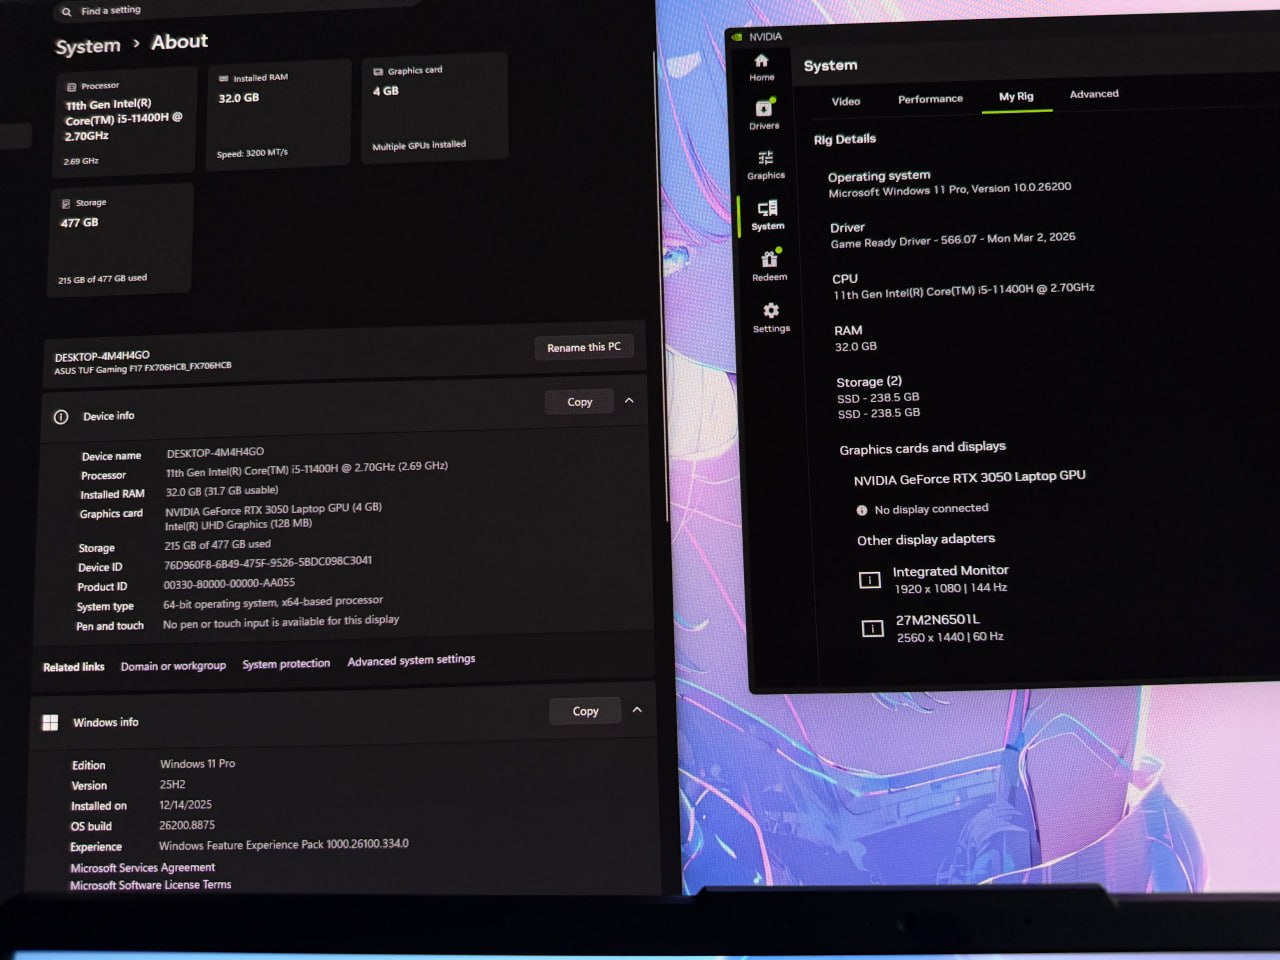Click the 1920 x 1080 | 144 Hz text
The width and height of the screenshot is (1280, 960).
pos(951,588)
